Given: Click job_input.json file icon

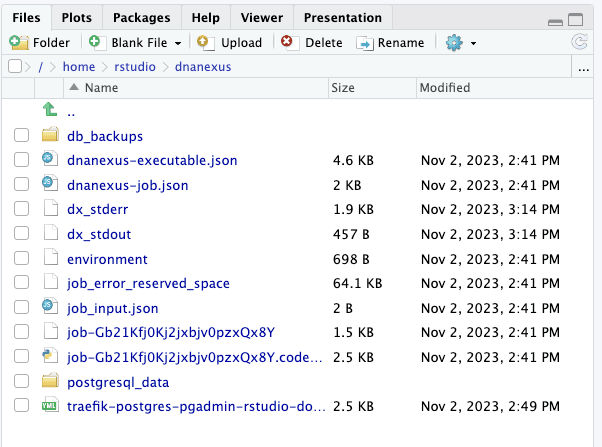Looking at the screenshot, I should (50, 307).
